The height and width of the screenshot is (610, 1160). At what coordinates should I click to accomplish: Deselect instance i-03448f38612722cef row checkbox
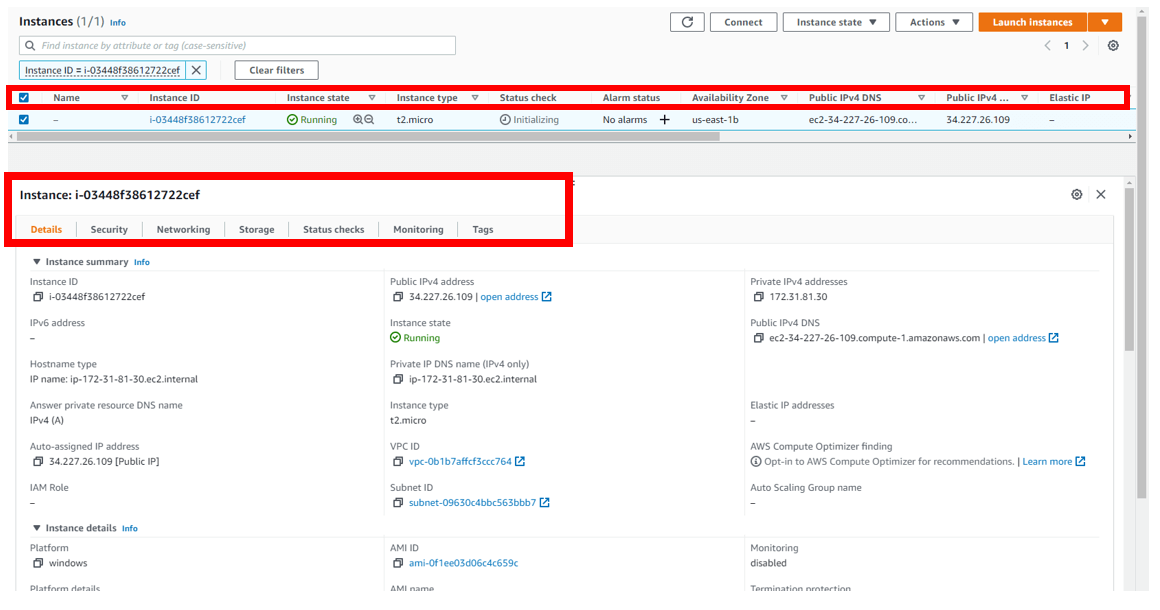pos(24,119)
